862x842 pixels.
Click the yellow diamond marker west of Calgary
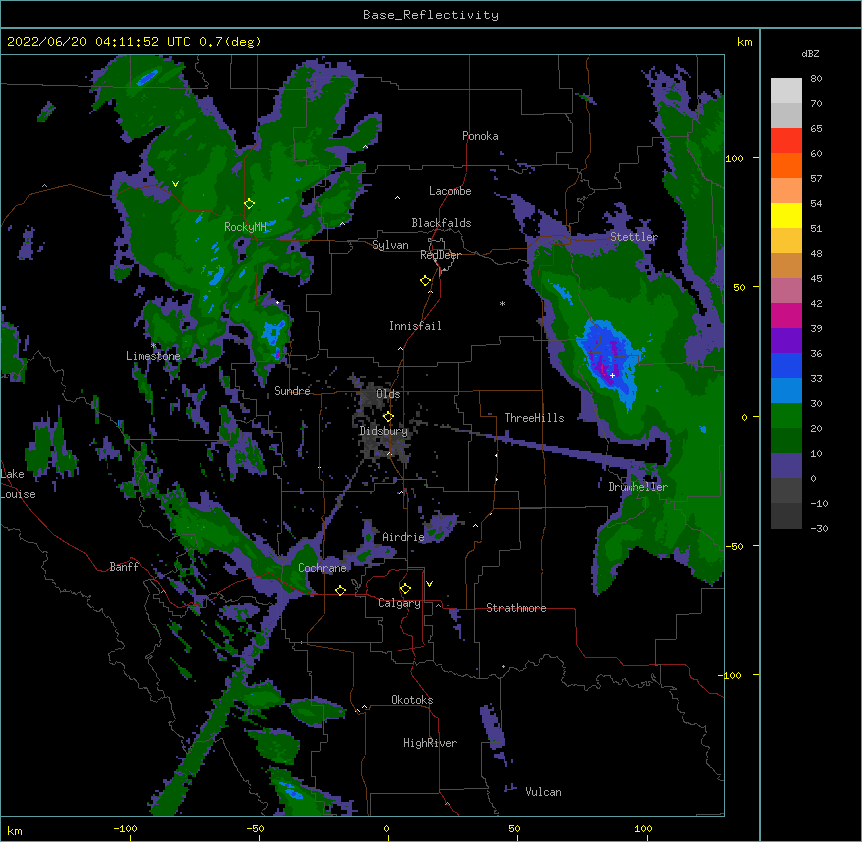click(340, 590)
